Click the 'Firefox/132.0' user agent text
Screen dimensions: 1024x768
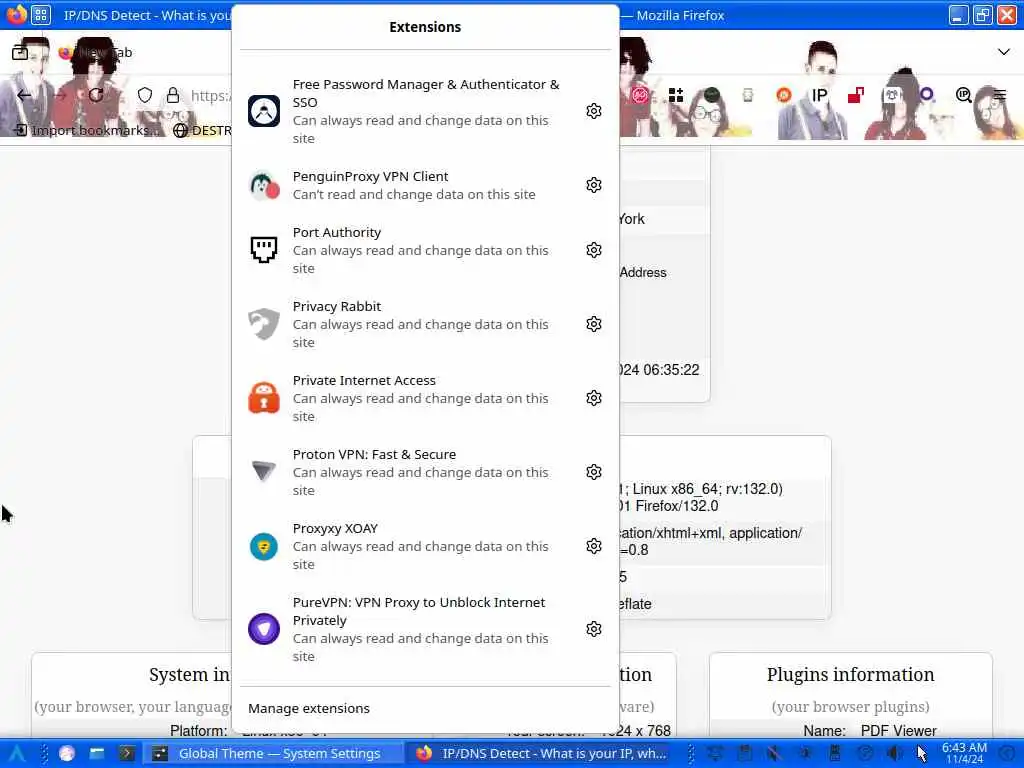coord(677,506)
